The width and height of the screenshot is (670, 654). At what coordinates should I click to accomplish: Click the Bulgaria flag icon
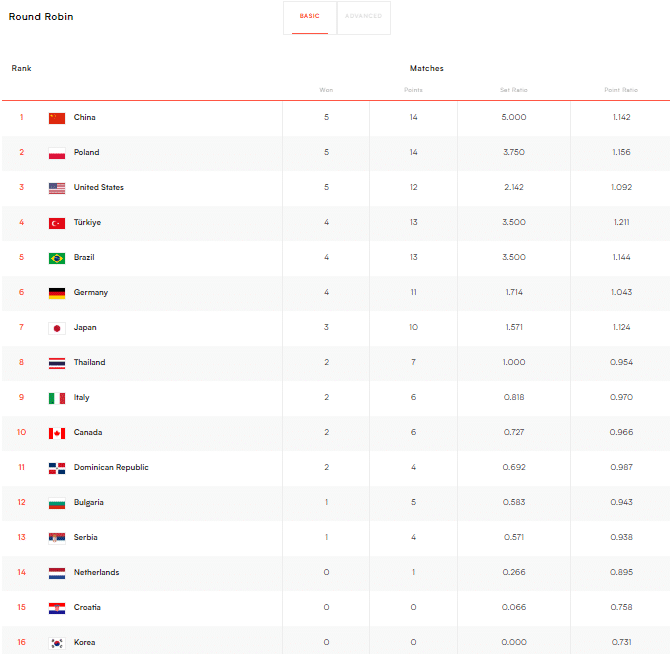point(57,503)
